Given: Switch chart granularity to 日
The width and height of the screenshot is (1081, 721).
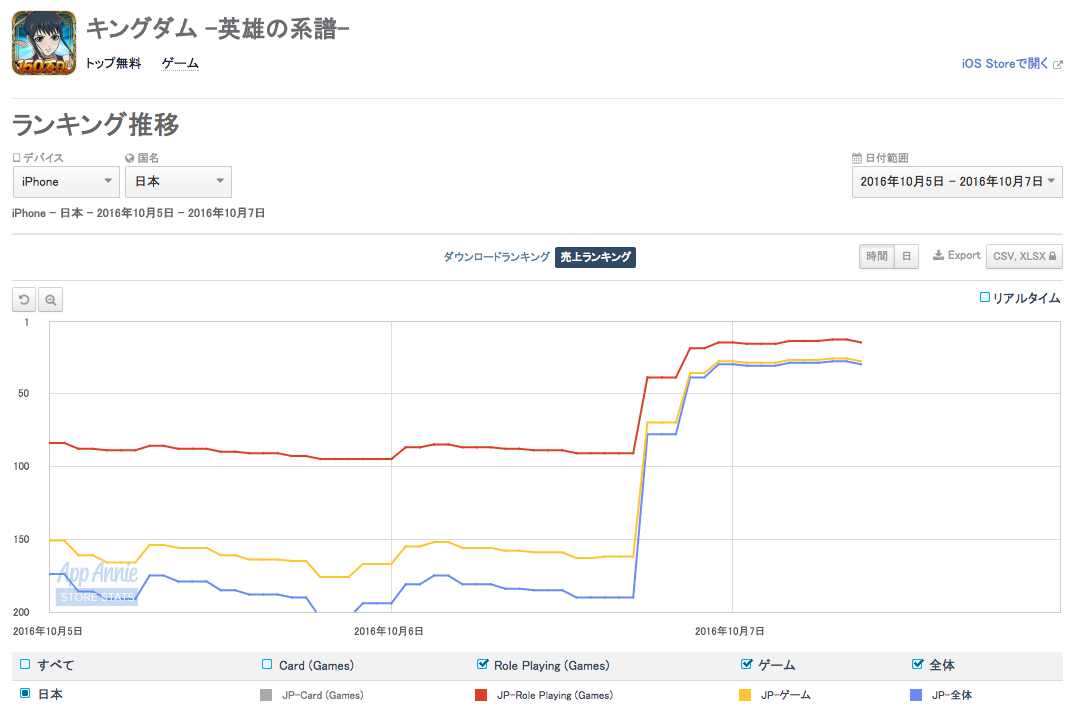Looking at the screenshot, I should tap(907, 256).
